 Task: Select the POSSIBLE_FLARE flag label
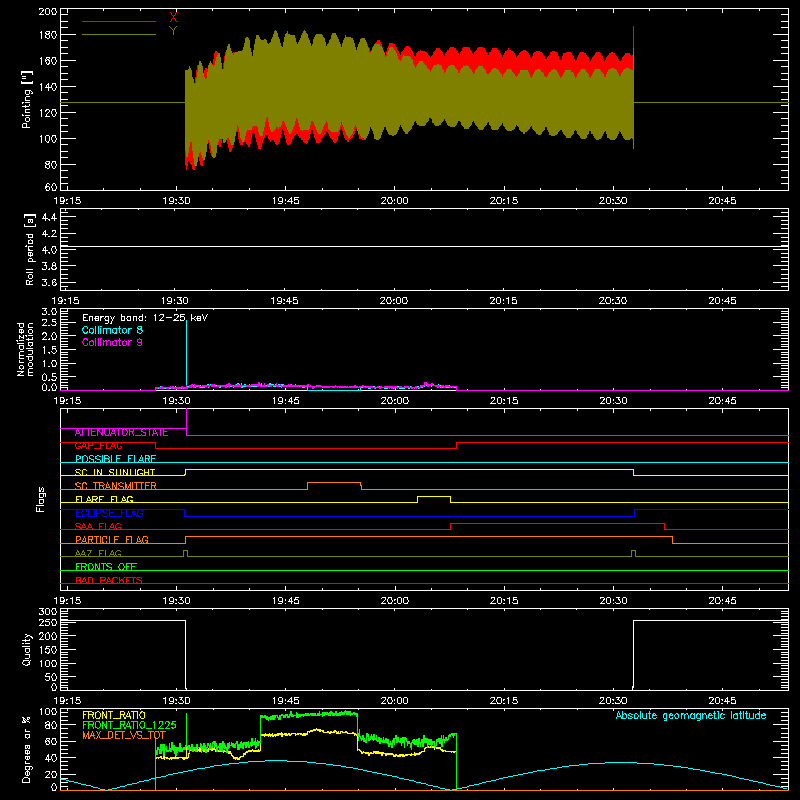pos(115,459)
